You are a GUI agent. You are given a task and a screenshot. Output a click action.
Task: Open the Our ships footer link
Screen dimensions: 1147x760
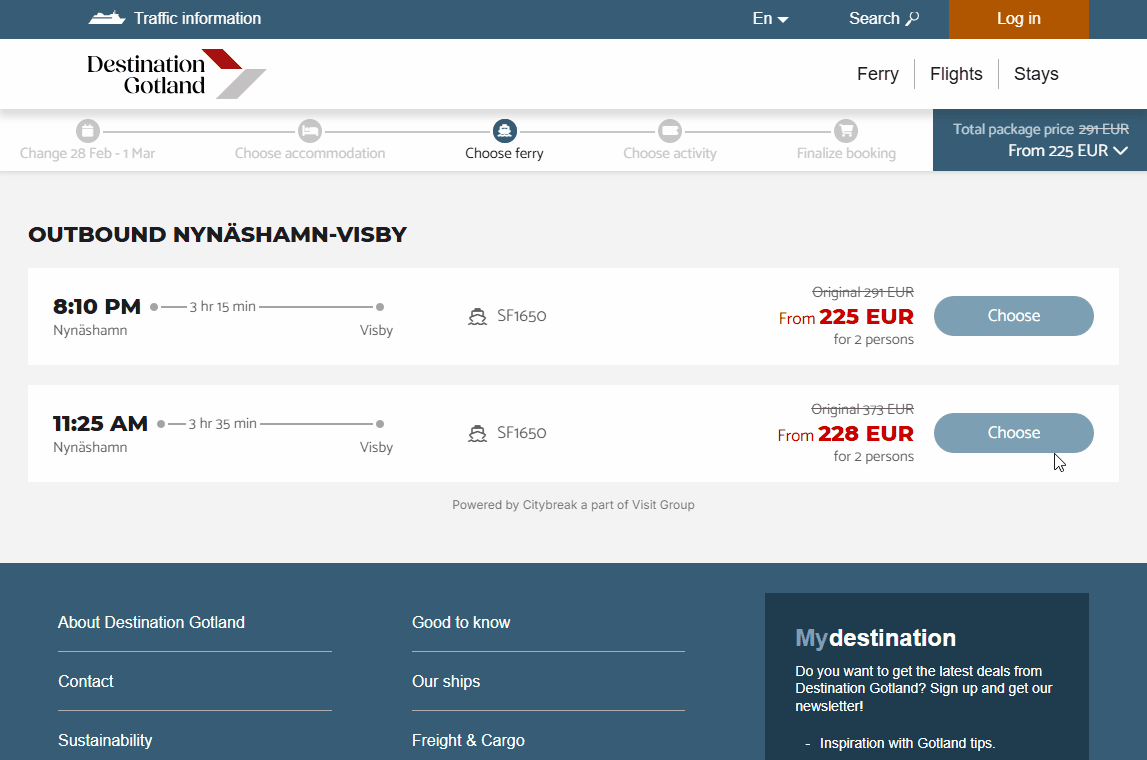[445, 682]
